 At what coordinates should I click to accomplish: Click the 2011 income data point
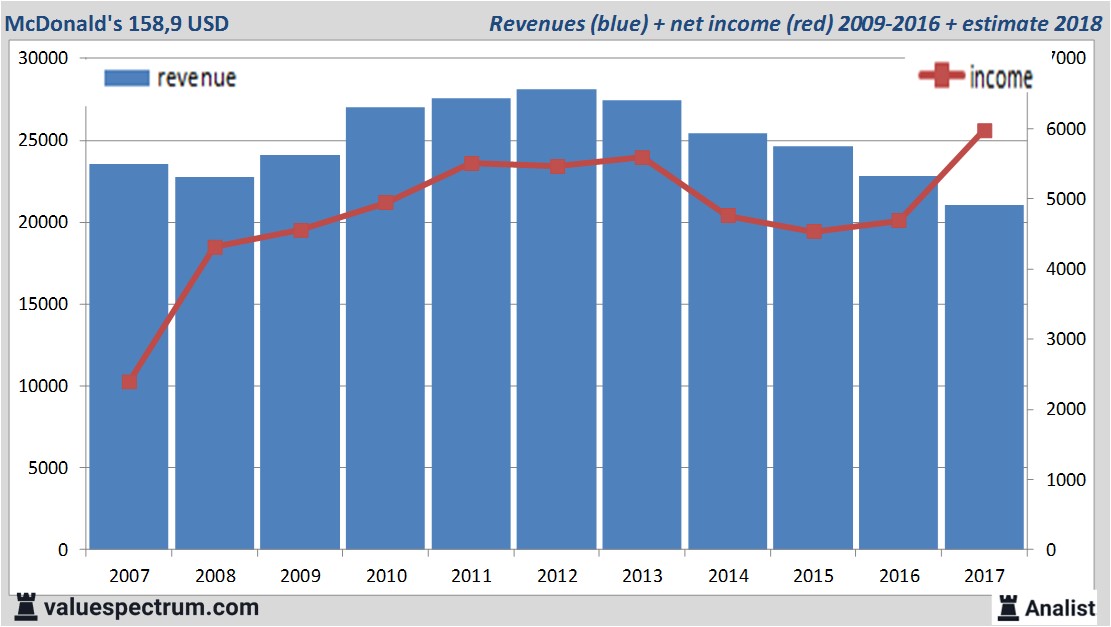tap(471, 163)
